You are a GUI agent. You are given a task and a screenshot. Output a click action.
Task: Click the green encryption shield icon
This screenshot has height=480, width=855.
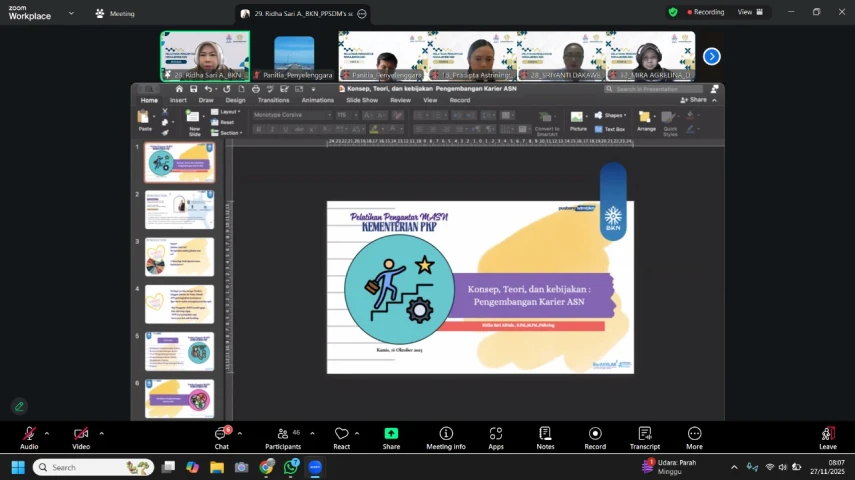pos(673,12)
